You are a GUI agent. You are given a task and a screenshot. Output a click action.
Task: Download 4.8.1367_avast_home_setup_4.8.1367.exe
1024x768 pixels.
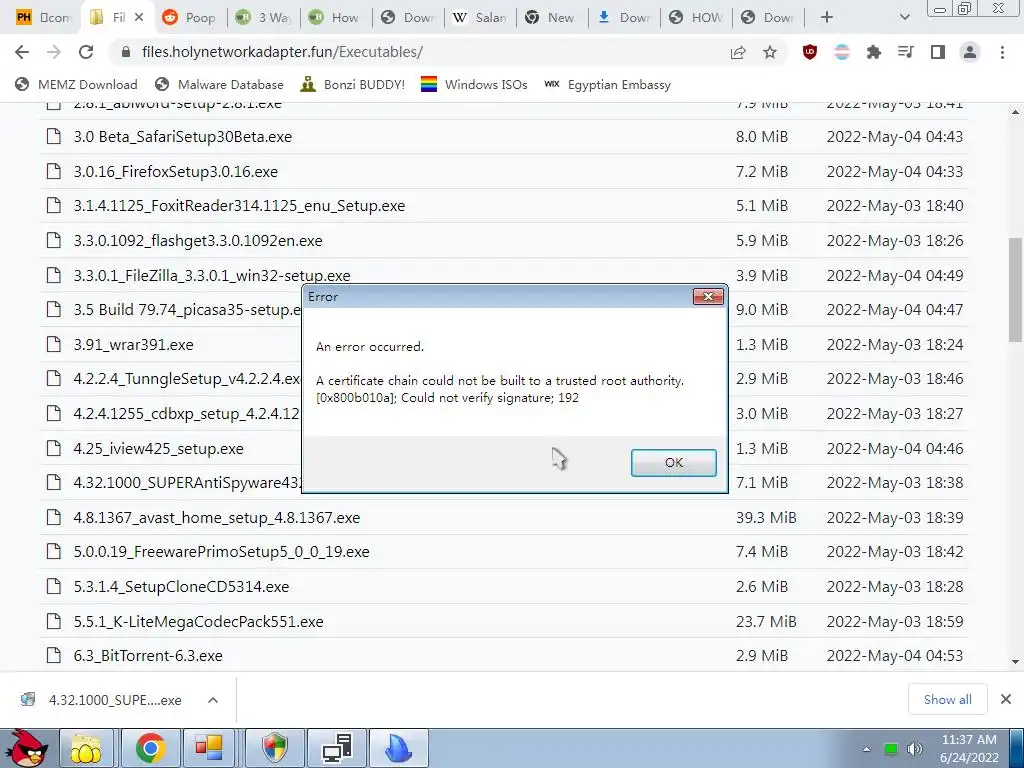click(x=217, y=518)
